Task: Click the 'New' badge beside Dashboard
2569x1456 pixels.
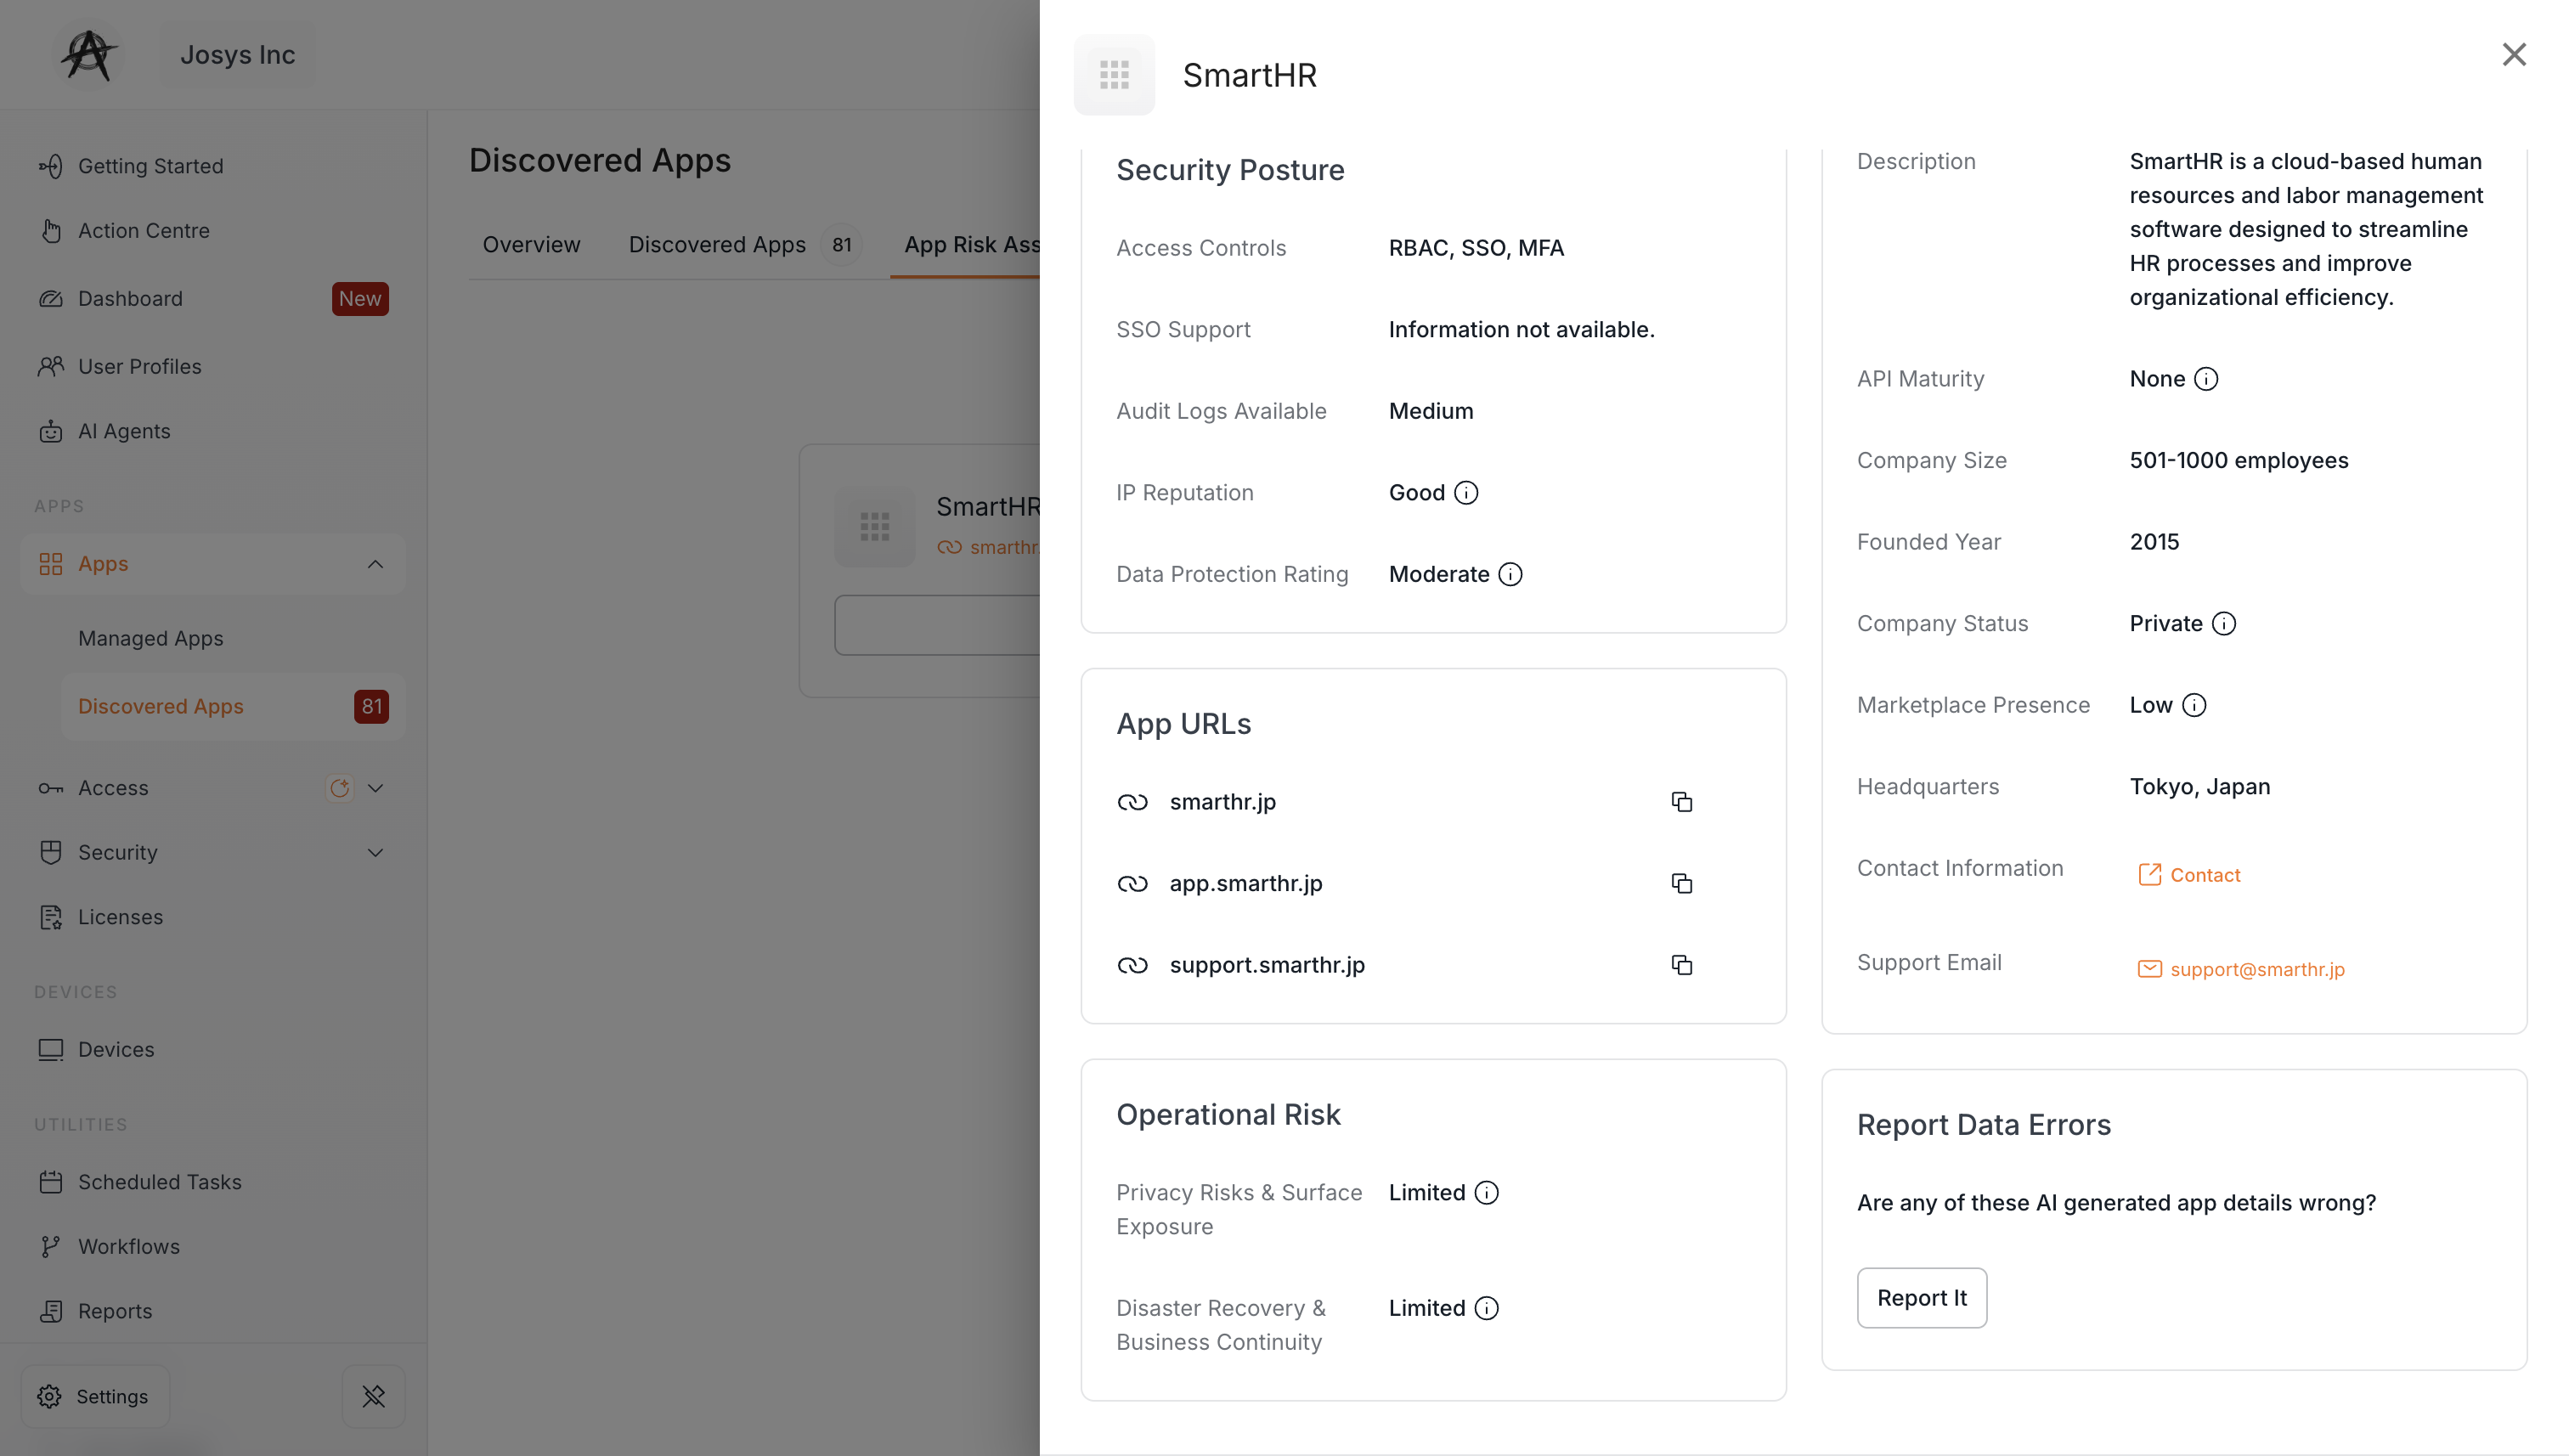Action: point(360,299)
